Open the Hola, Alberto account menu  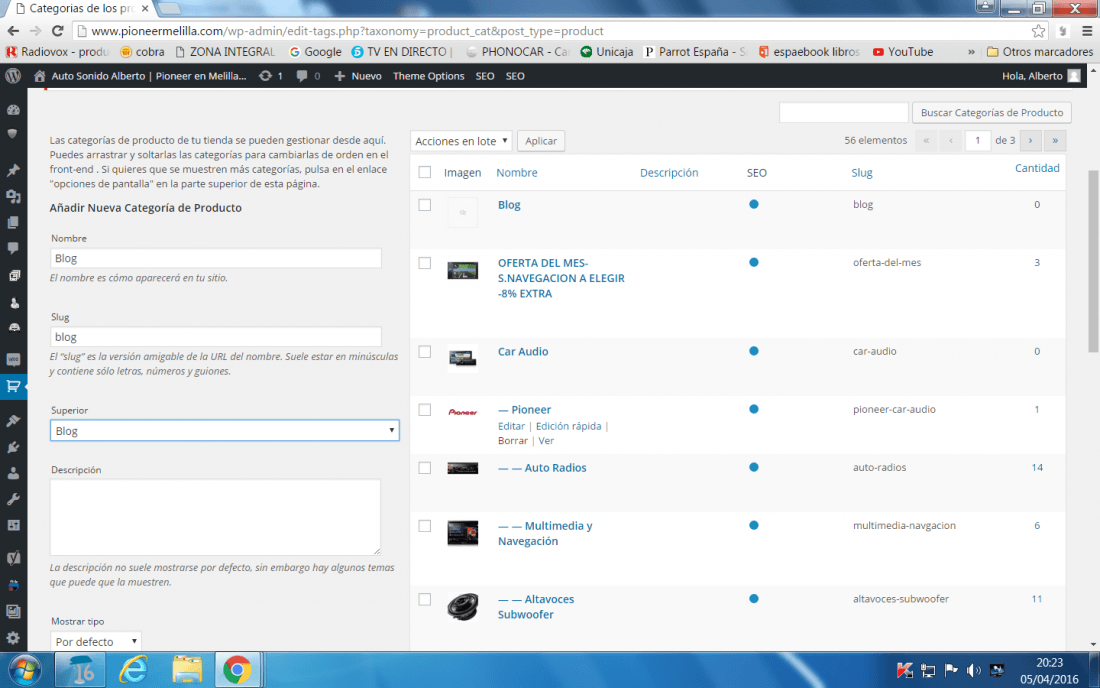1041,76
